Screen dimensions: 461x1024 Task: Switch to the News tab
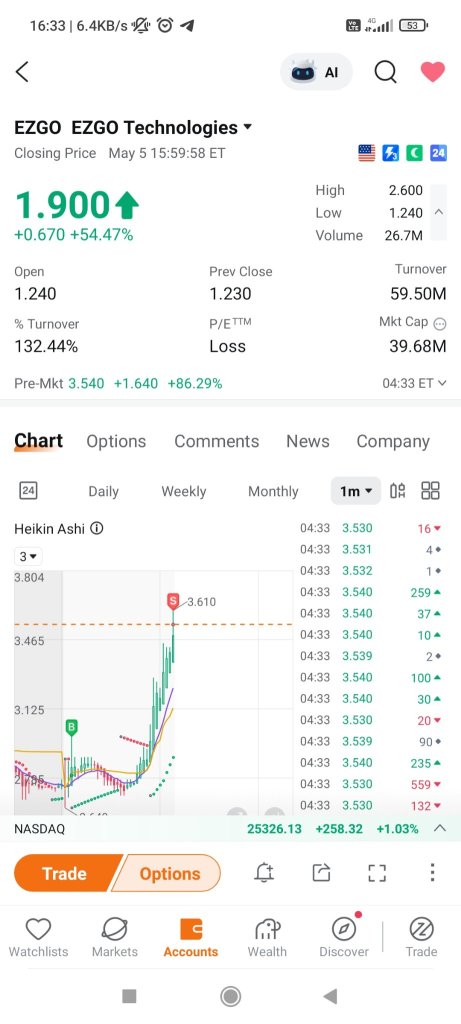click(x=308, y=441)
